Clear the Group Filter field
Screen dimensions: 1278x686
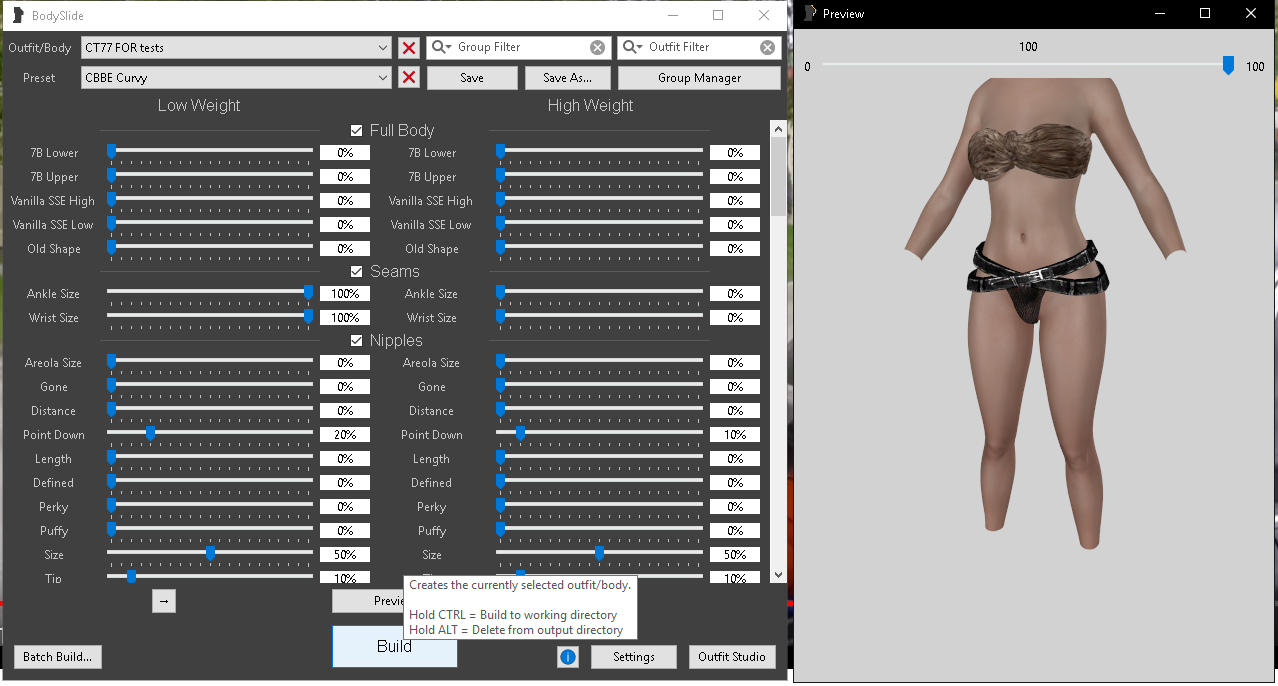597,48
